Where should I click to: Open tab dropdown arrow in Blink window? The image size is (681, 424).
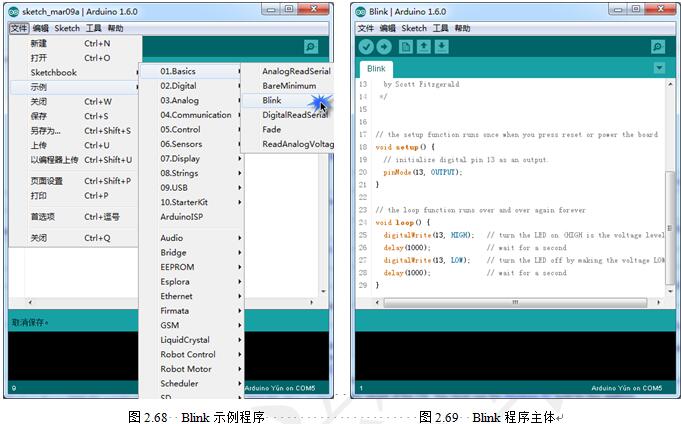pos(659,68)
